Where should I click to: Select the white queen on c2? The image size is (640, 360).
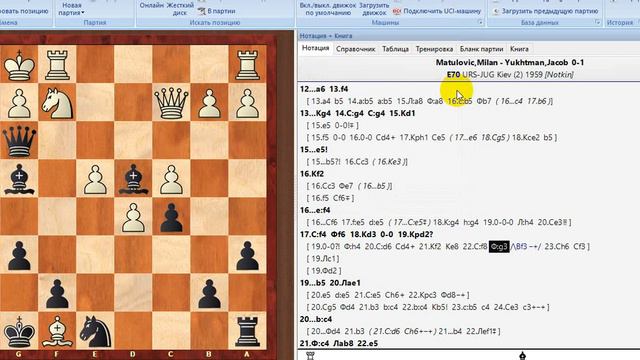pos(171,103)
